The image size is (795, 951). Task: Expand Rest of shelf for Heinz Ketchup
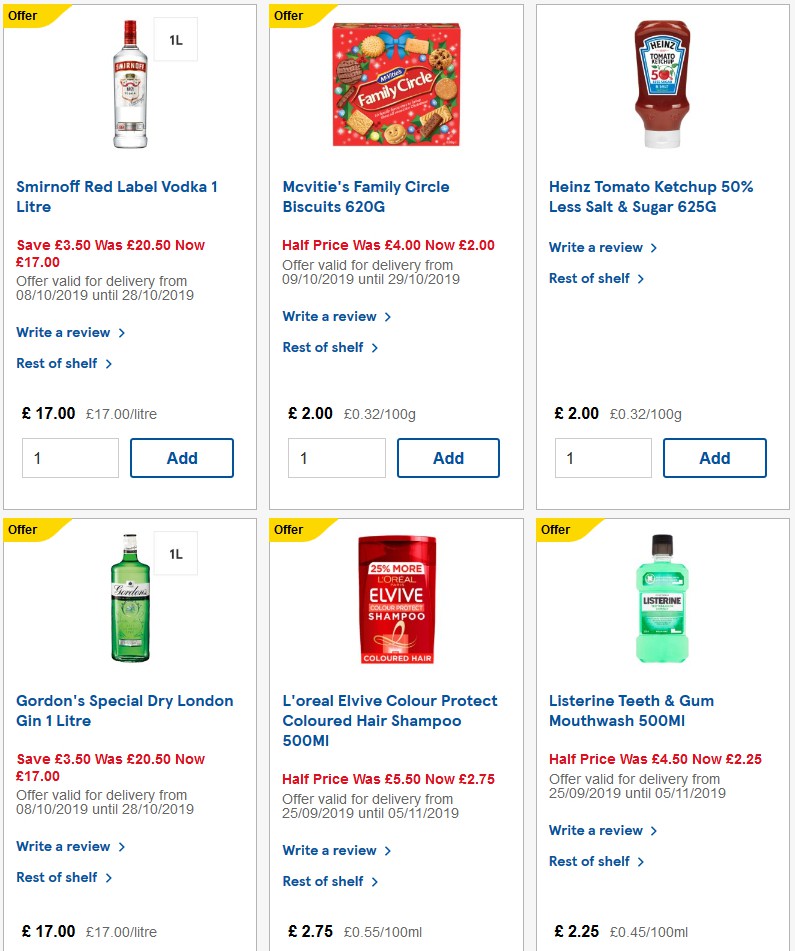[x=591, y=278]
